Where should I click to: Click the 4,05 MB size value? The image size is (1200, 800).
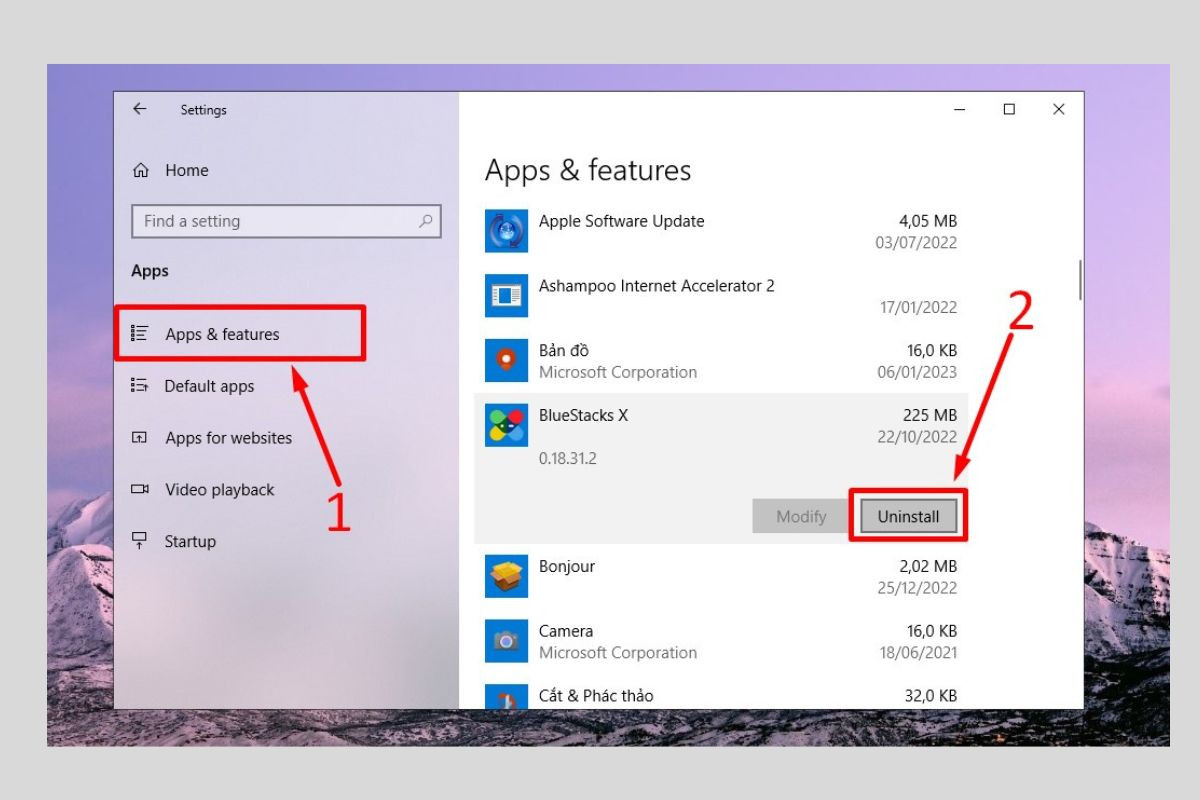pyautogui.click(x=928, y=221)
